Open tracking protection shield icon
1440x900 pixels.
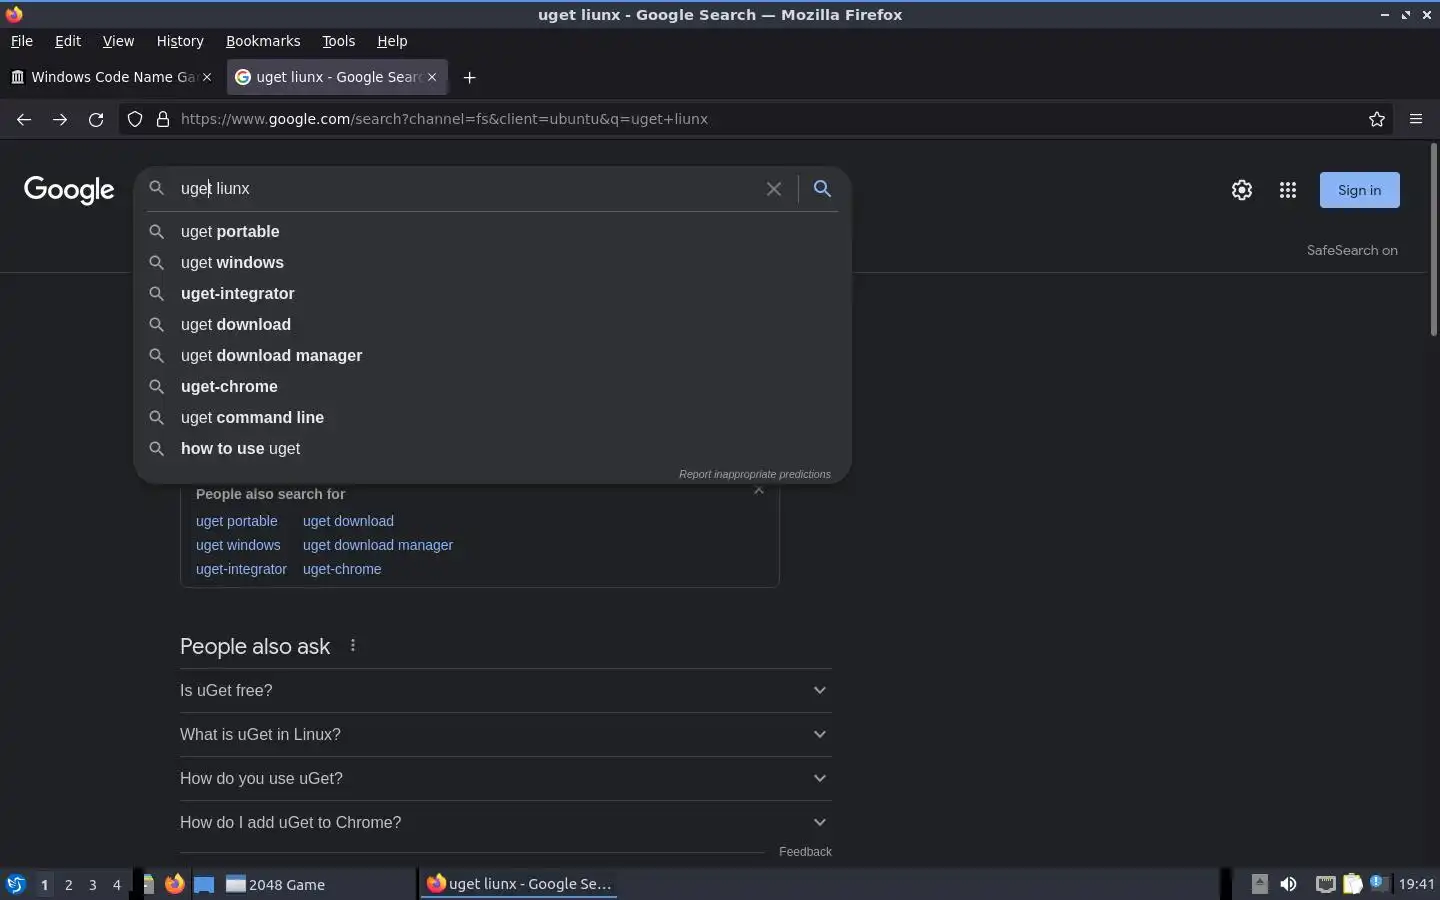click(x=135, y=119)
